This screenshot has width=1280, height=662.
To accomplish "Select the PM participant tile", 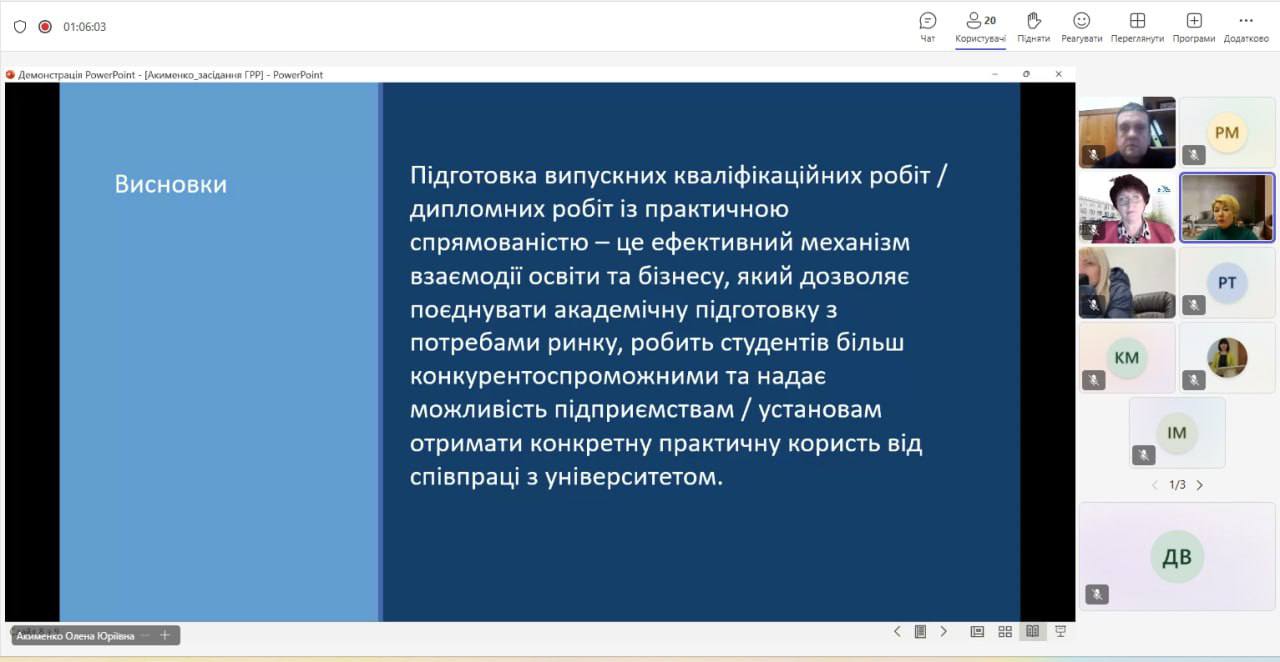I will pyautogui.click(x=1227, y=132).
